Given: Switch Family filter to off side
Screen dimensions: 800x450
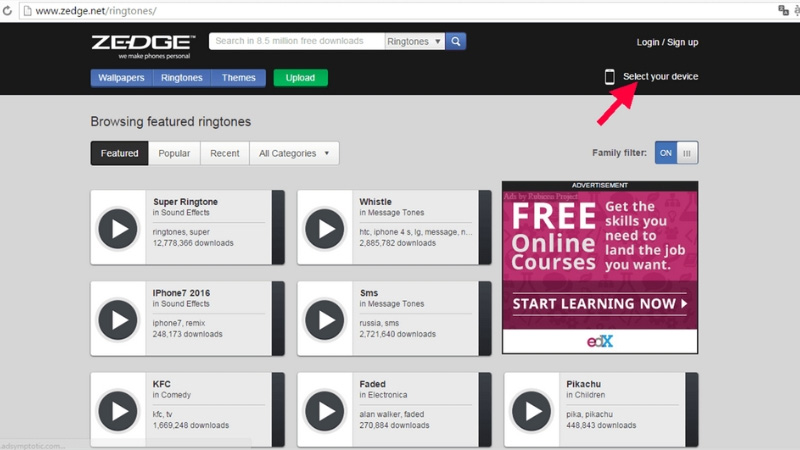Looking at the screenshot, I should click(687, 153).
